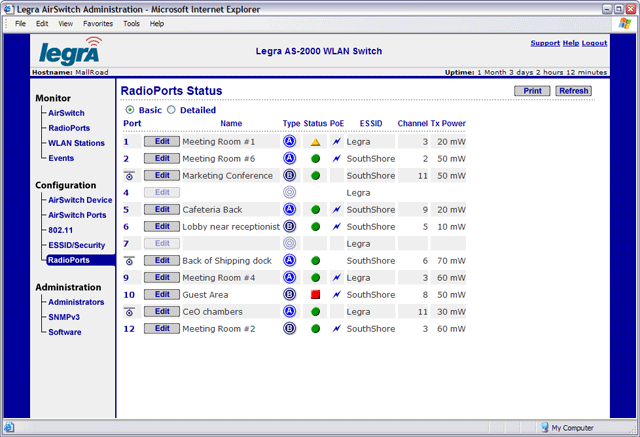The height and width of the screenshot is (437, 640).
Task: Open Software under Administration
Action: coord(64,333)
